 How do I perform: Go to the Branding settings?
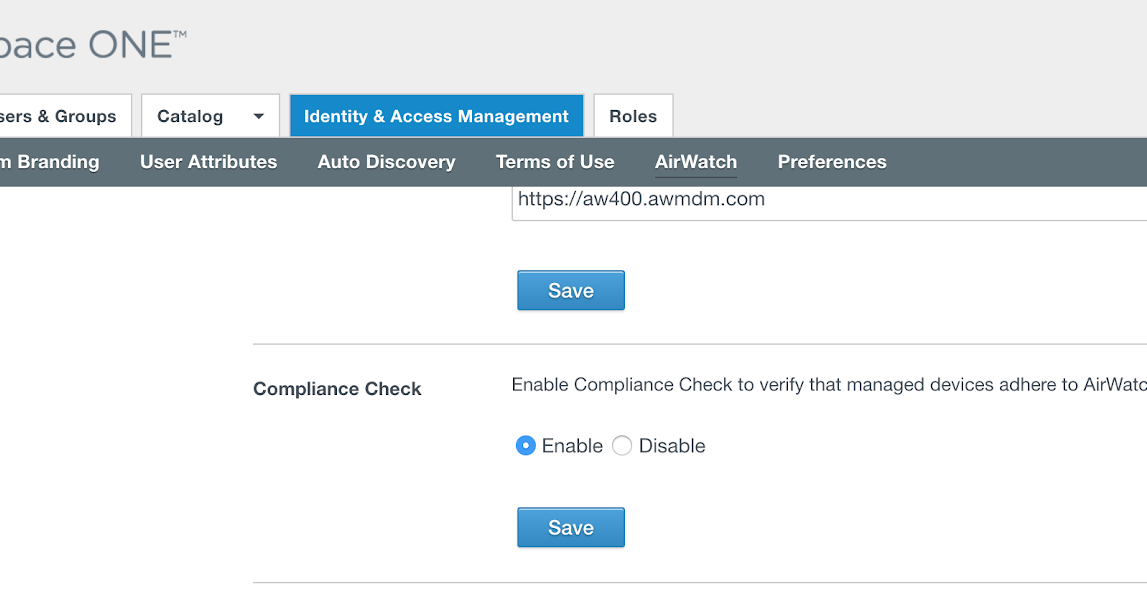[50, 161]
